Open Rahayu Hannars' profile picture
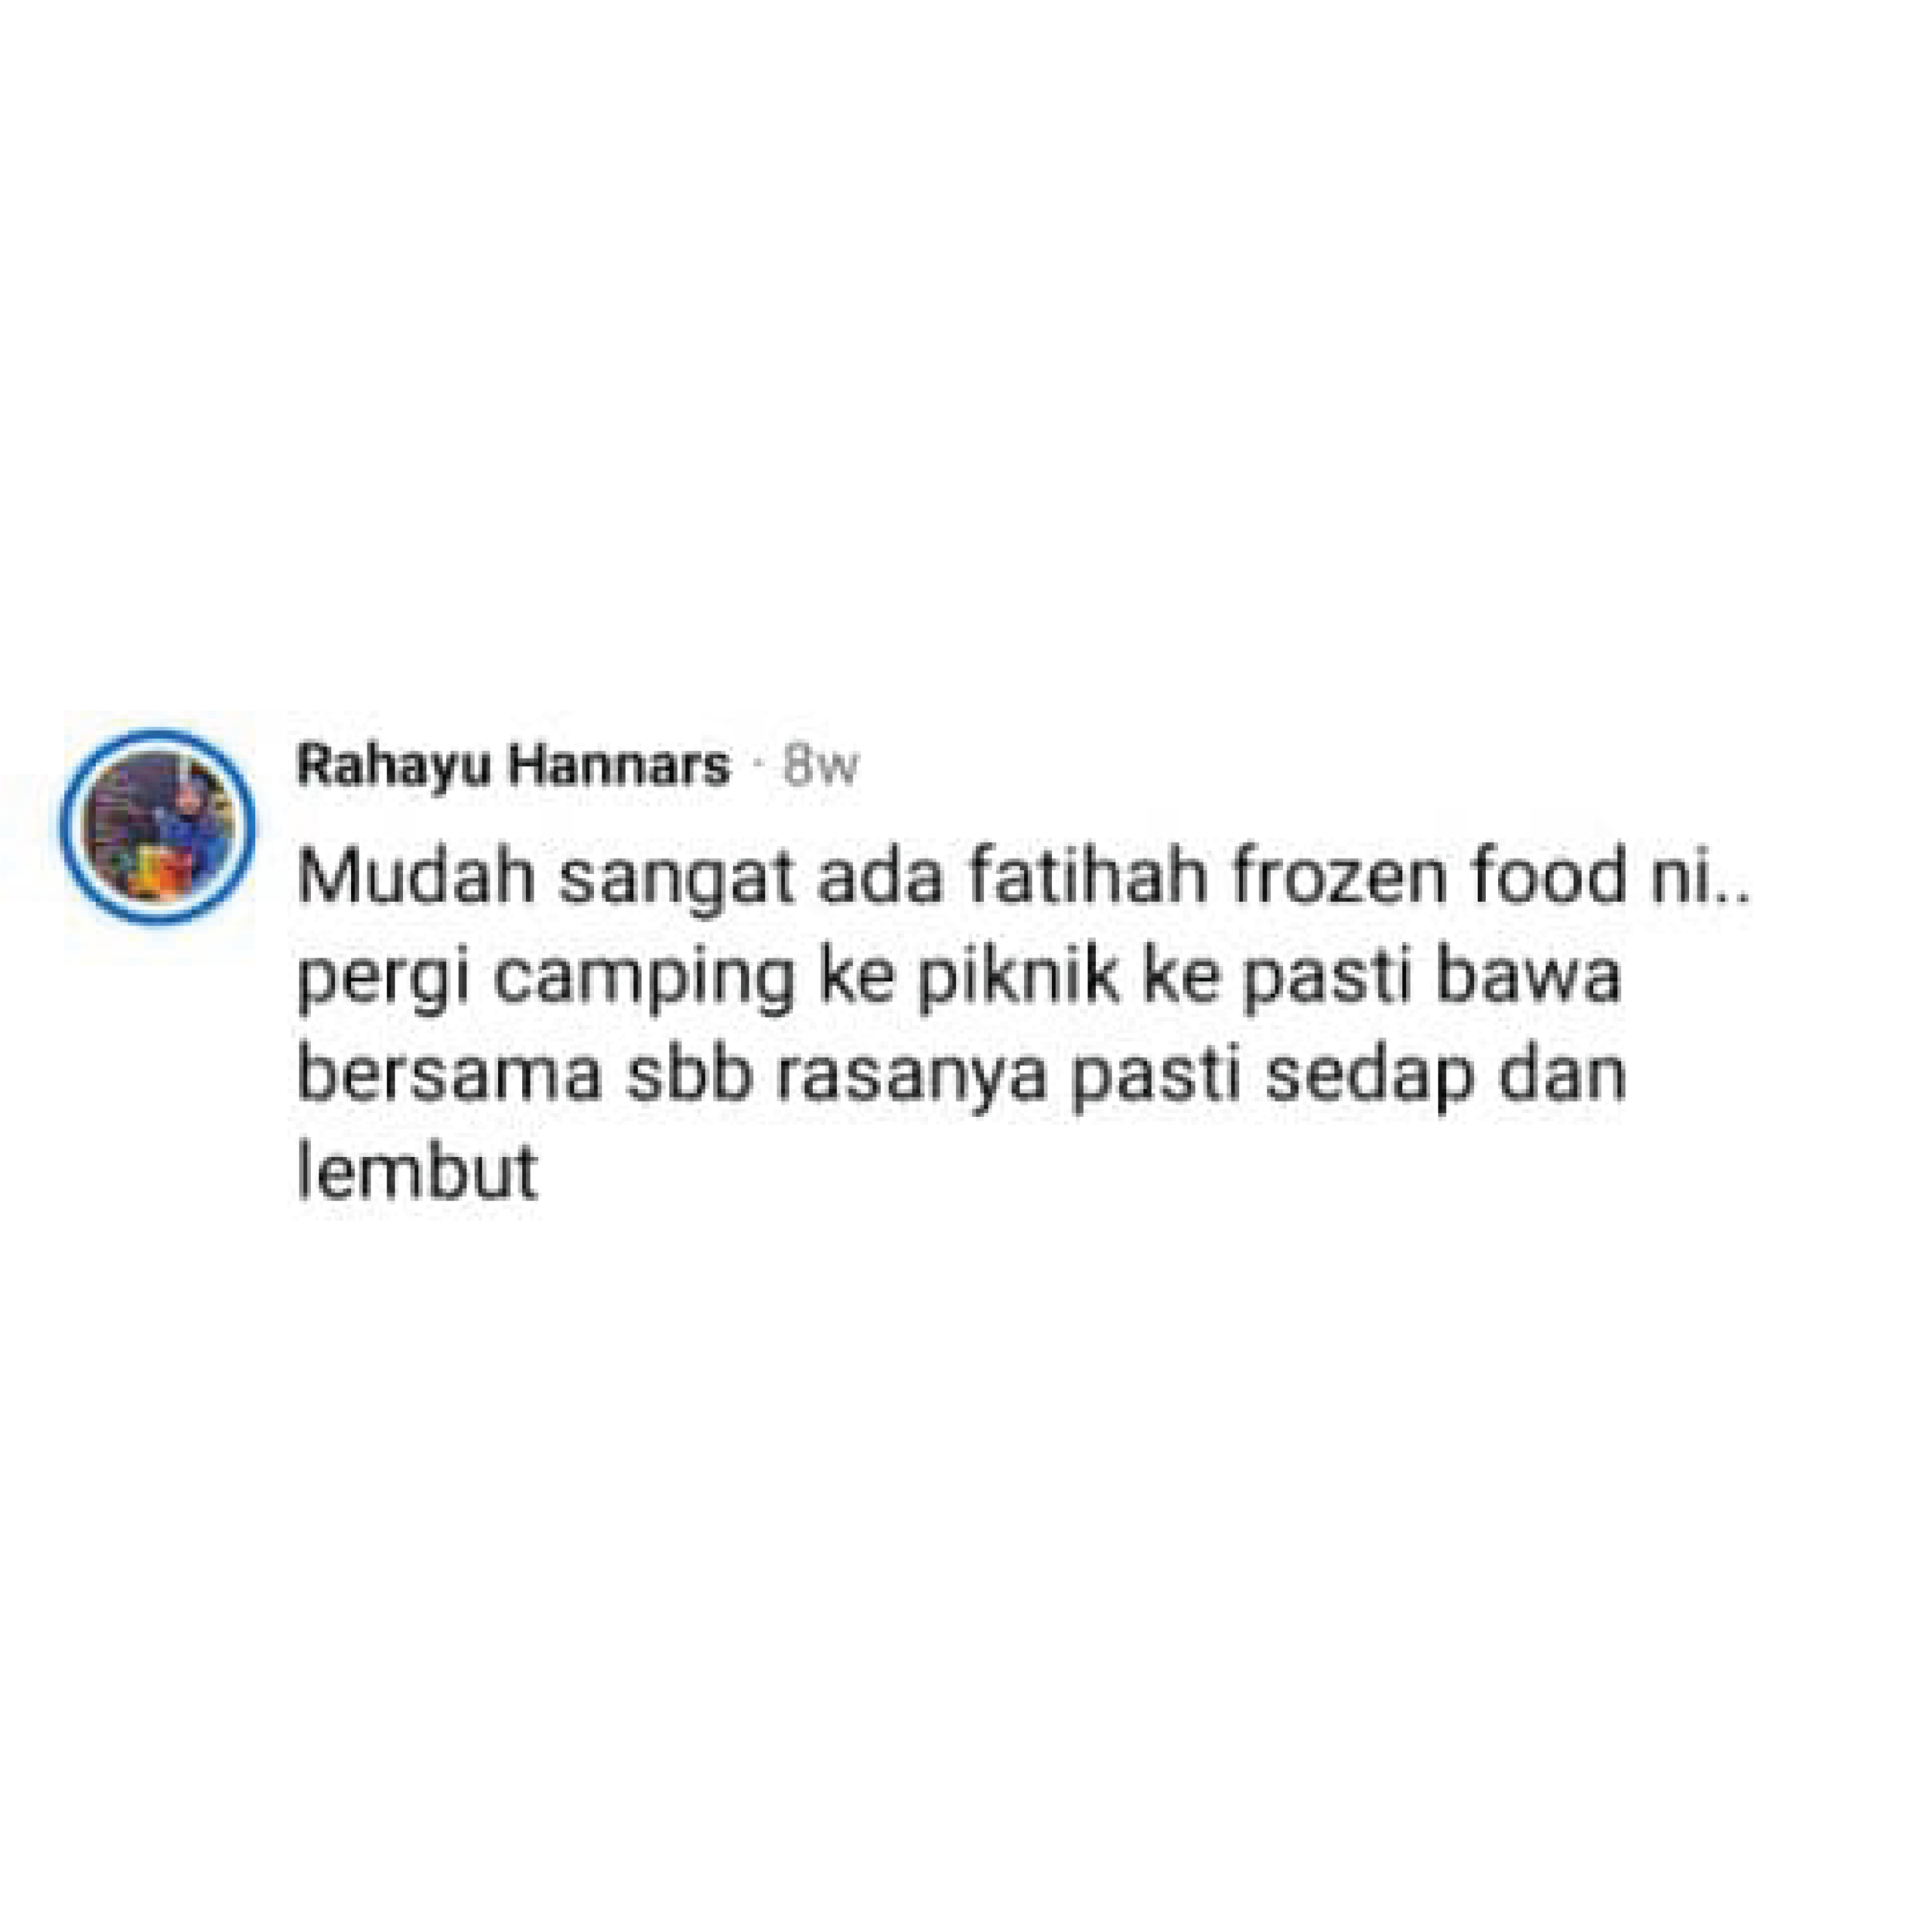 pyautogui.click(x=158, y=826)
